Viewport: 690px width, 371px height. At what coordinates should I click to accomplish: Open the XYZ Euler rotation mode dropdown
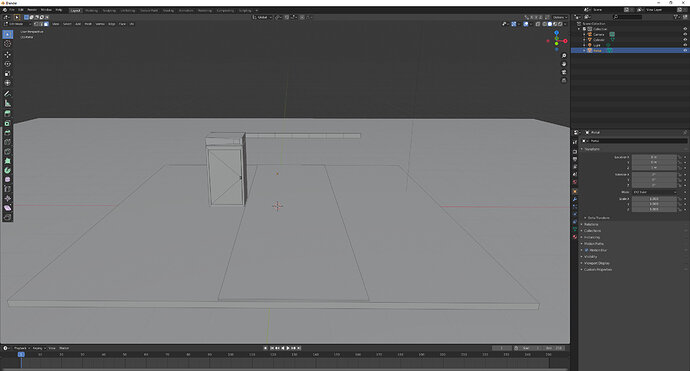654,192
